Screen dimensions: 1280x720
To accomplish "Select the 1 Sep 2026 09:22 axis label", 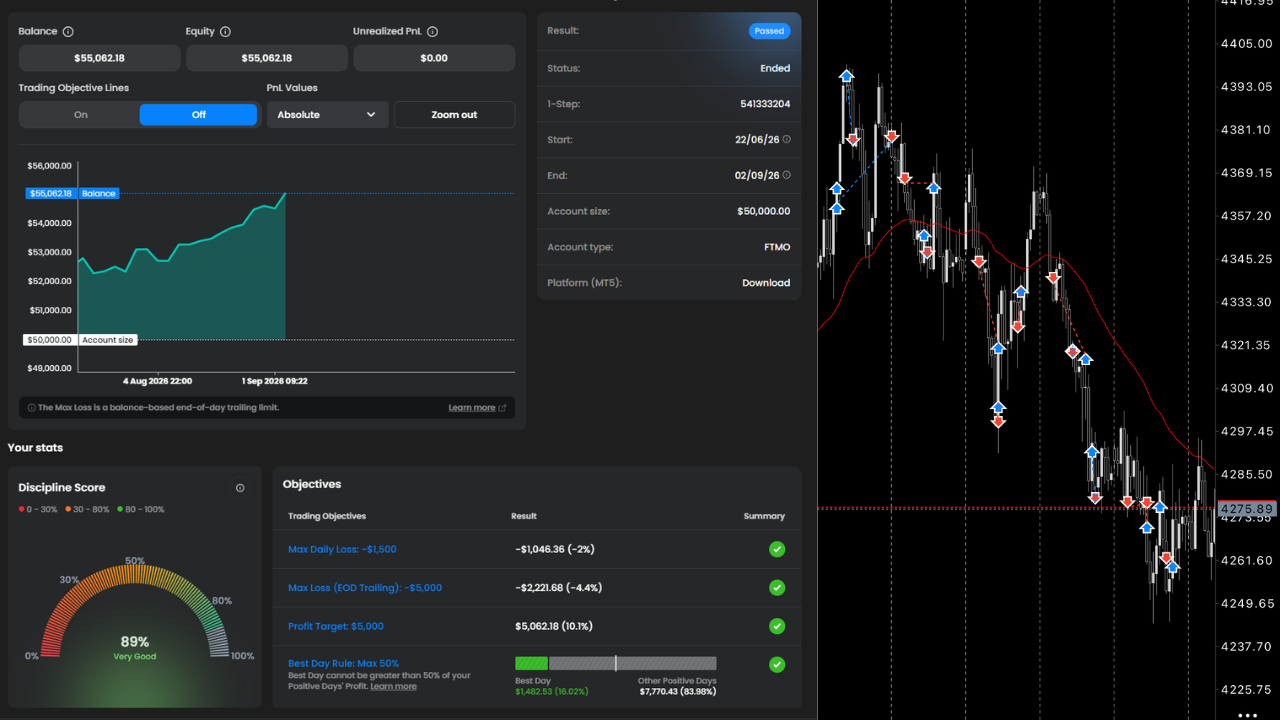I will (x=275, y=381).
